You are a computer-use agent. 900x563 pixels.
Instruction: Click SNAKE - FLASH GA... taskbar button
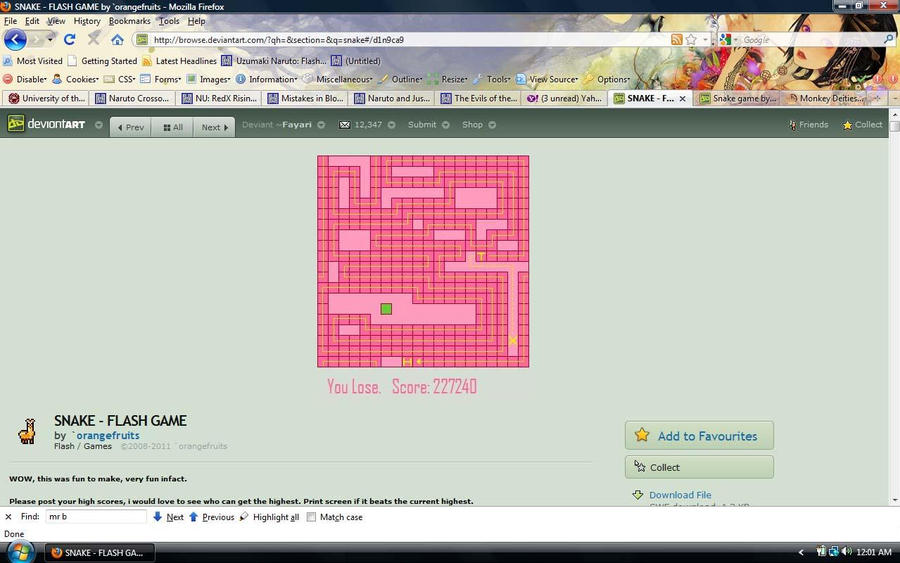pos(100,553)
